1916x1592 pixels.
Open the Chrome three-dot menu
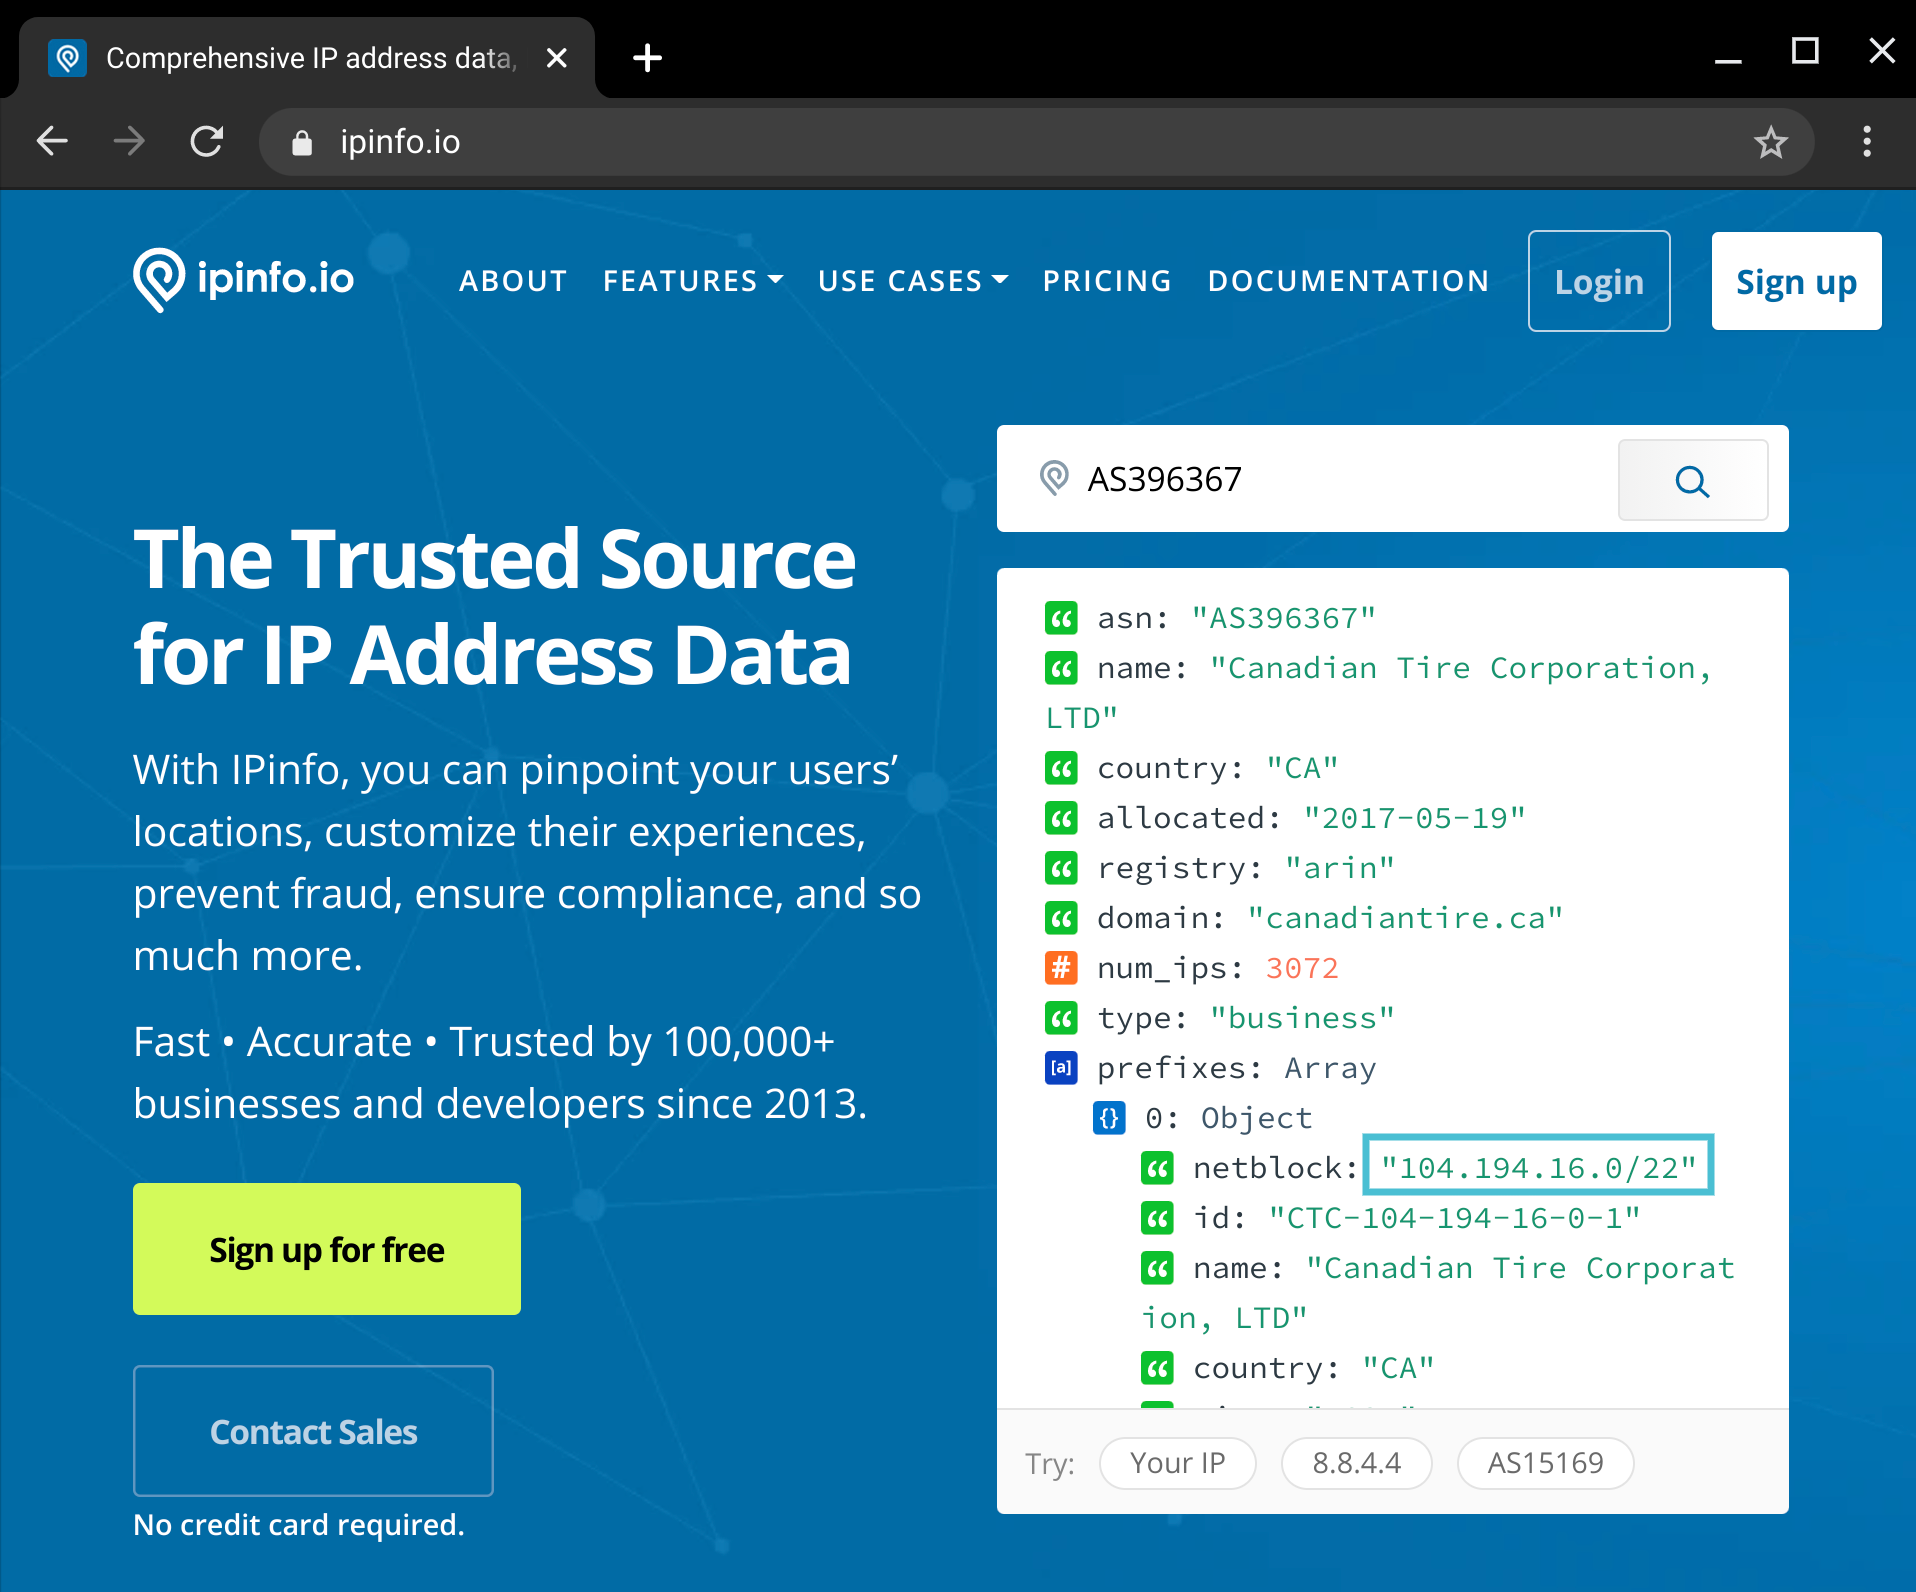(x=1866, y=142)
